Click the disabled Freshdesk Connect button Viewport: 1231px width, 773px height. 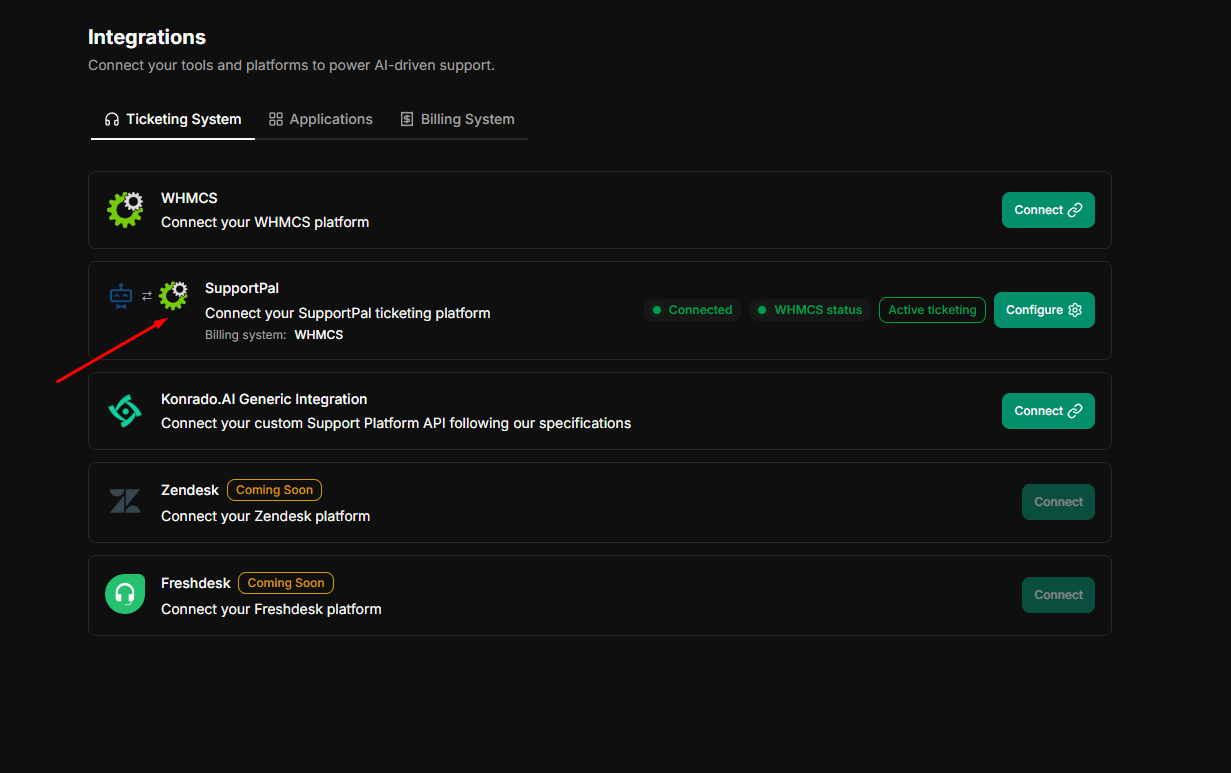coord(1058,595)
